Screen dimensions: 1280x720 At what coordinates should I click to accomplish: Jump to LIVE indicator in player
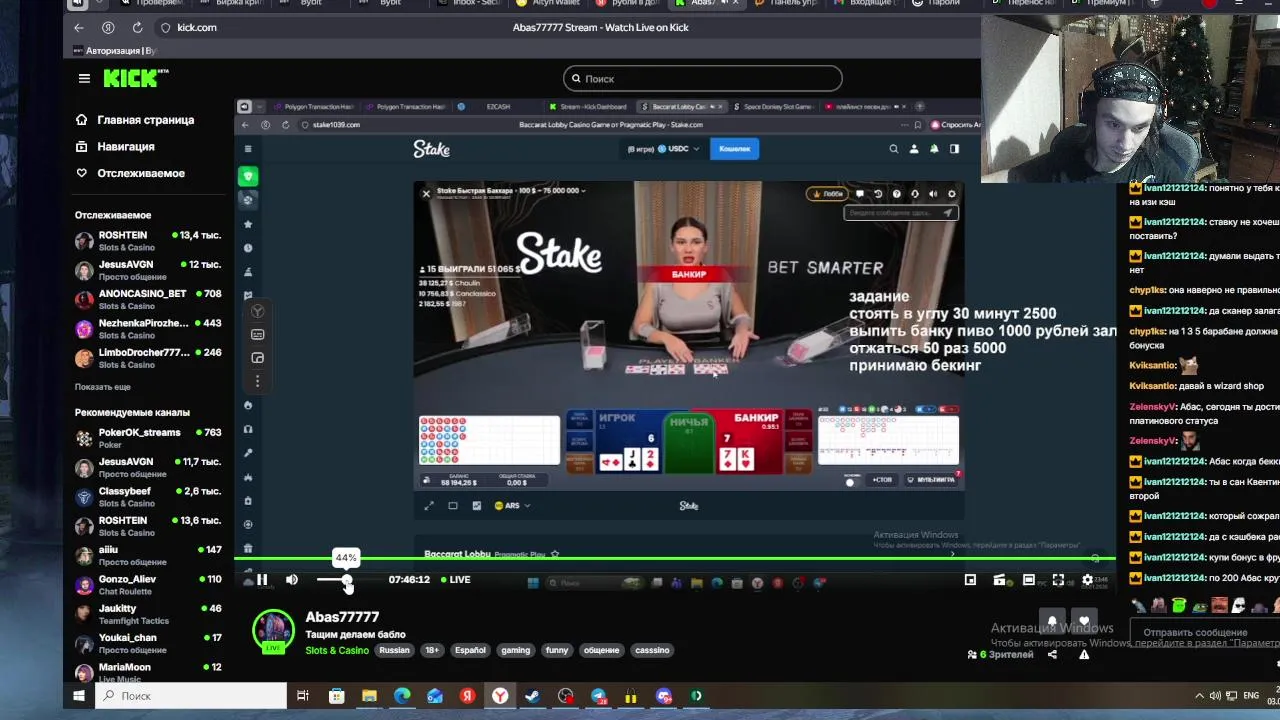point(456,580)
